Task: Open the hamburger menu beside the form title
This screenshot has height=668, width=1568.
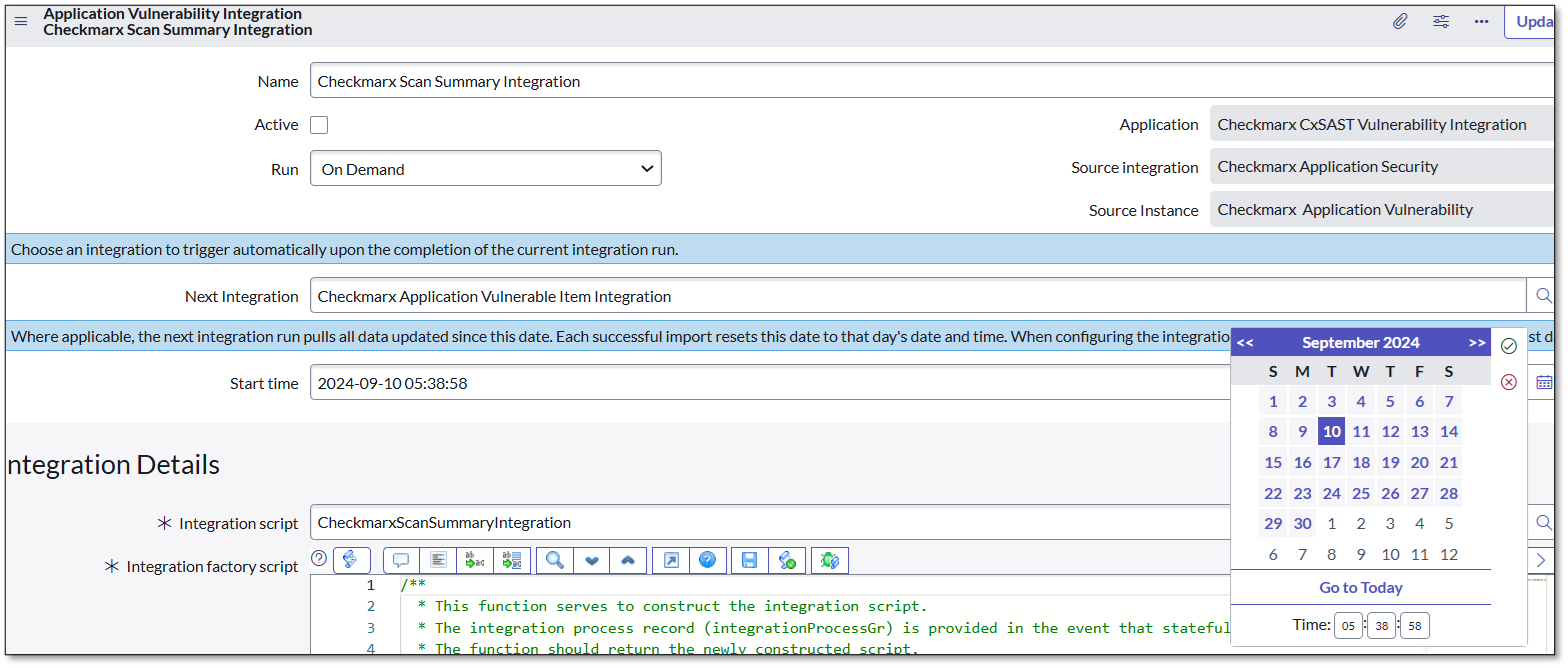Action: click(x=21, y=22)
